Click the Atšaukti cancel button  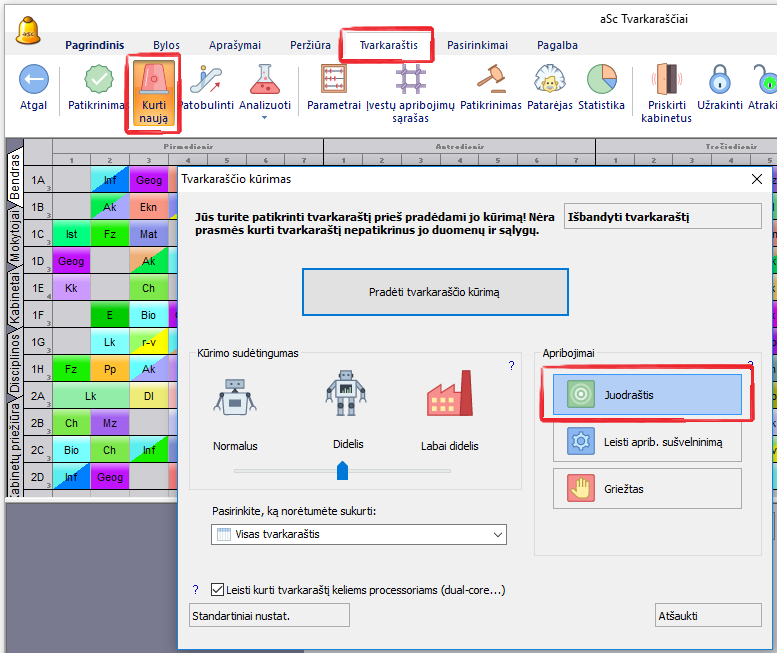coord(705,615)
